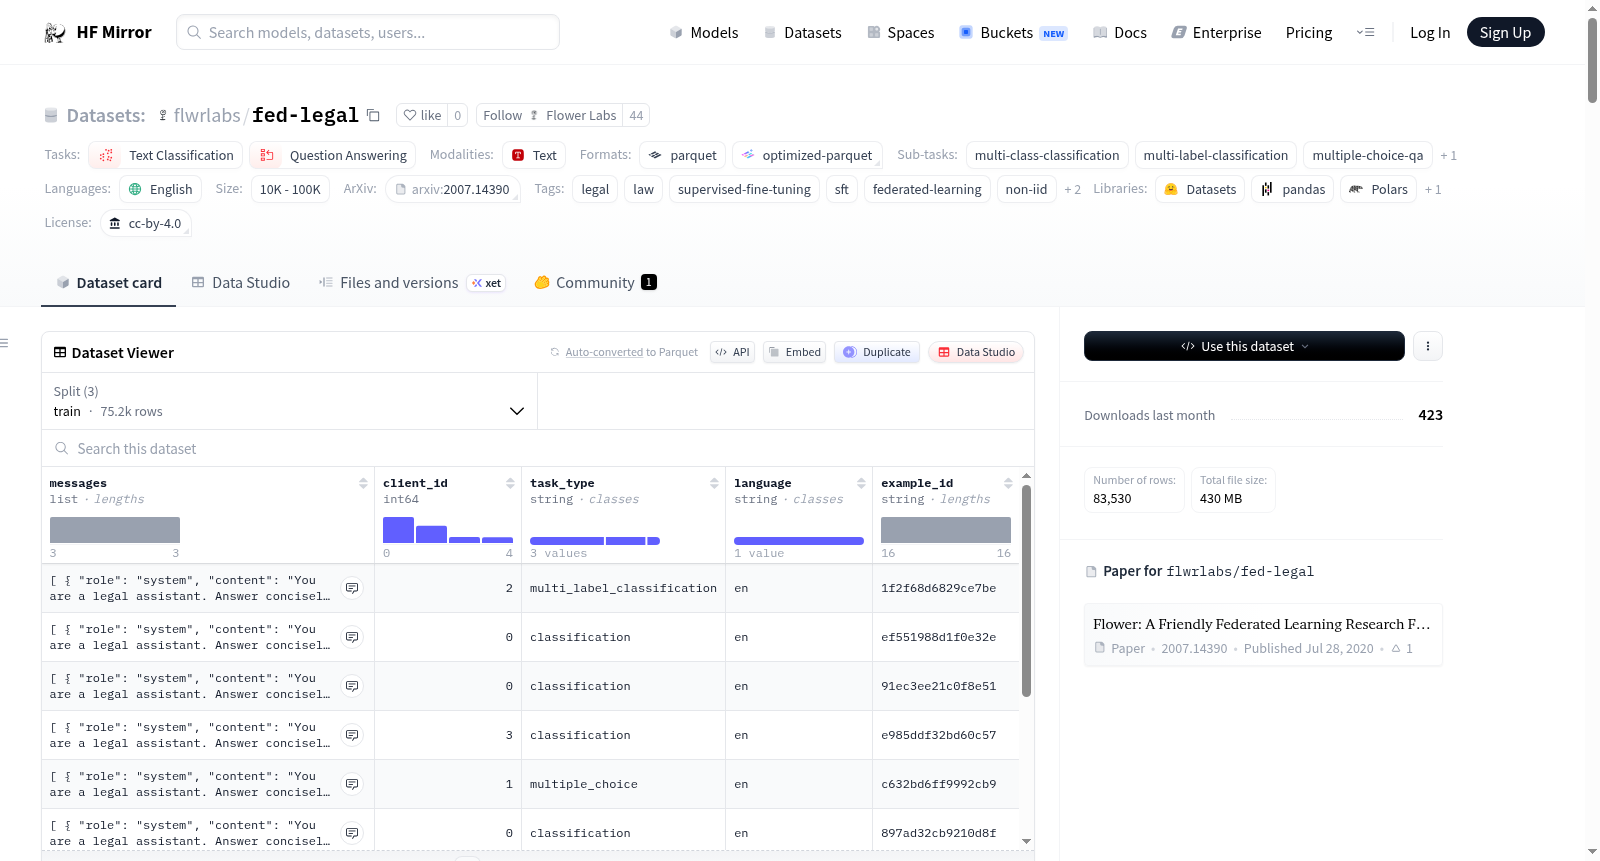Toggle like on fed-legal dataset
Image resolution: width=1600 pixels, height=861 pixels.
(422, 115)
